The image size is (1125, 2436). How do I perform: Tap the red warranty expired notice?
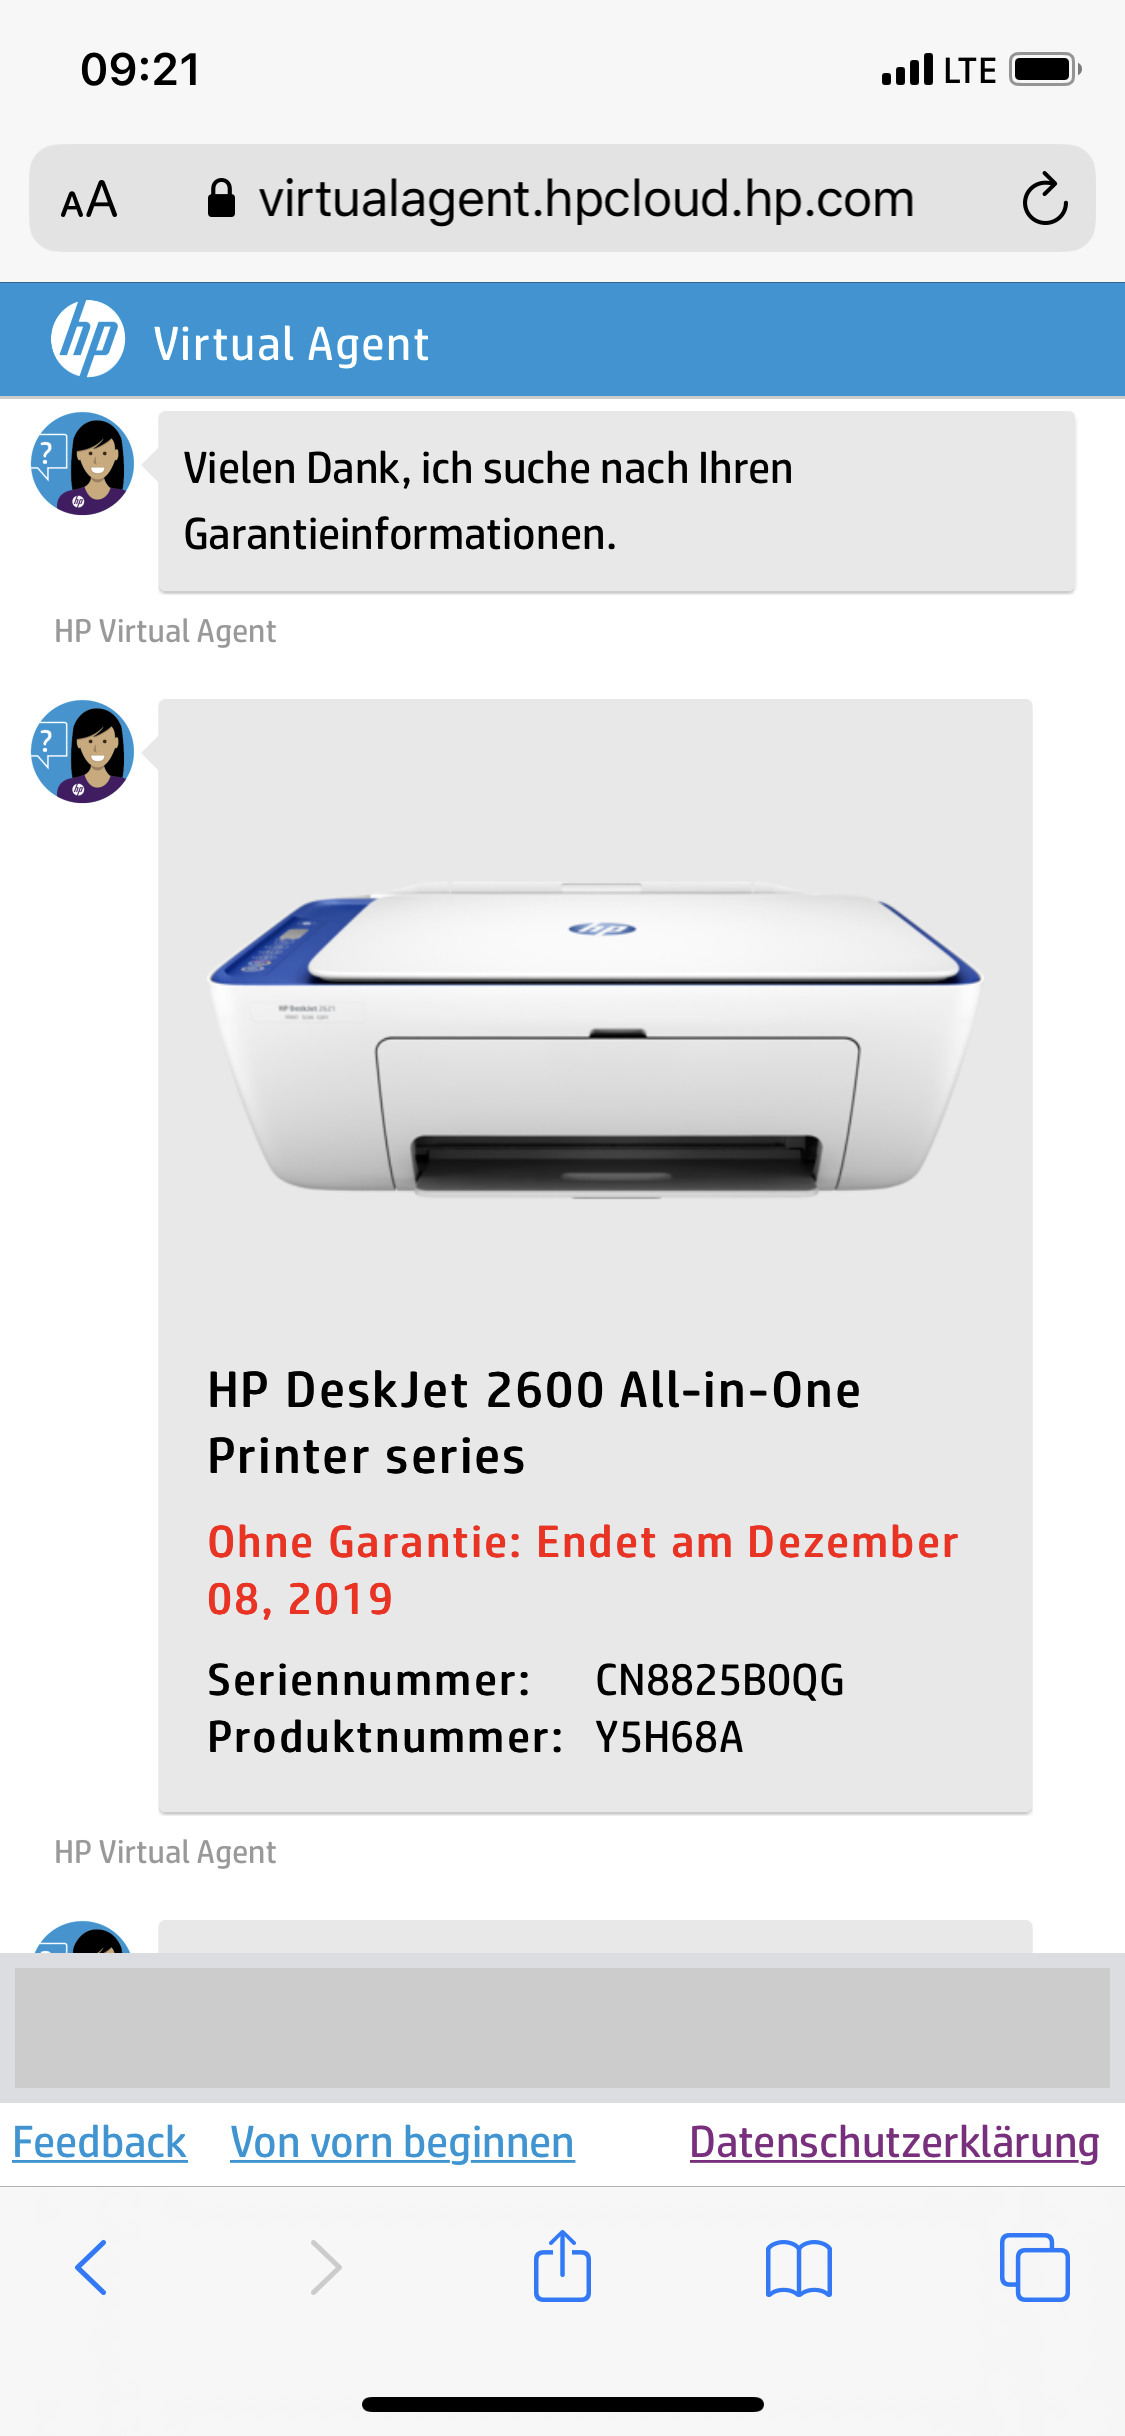582,1570
